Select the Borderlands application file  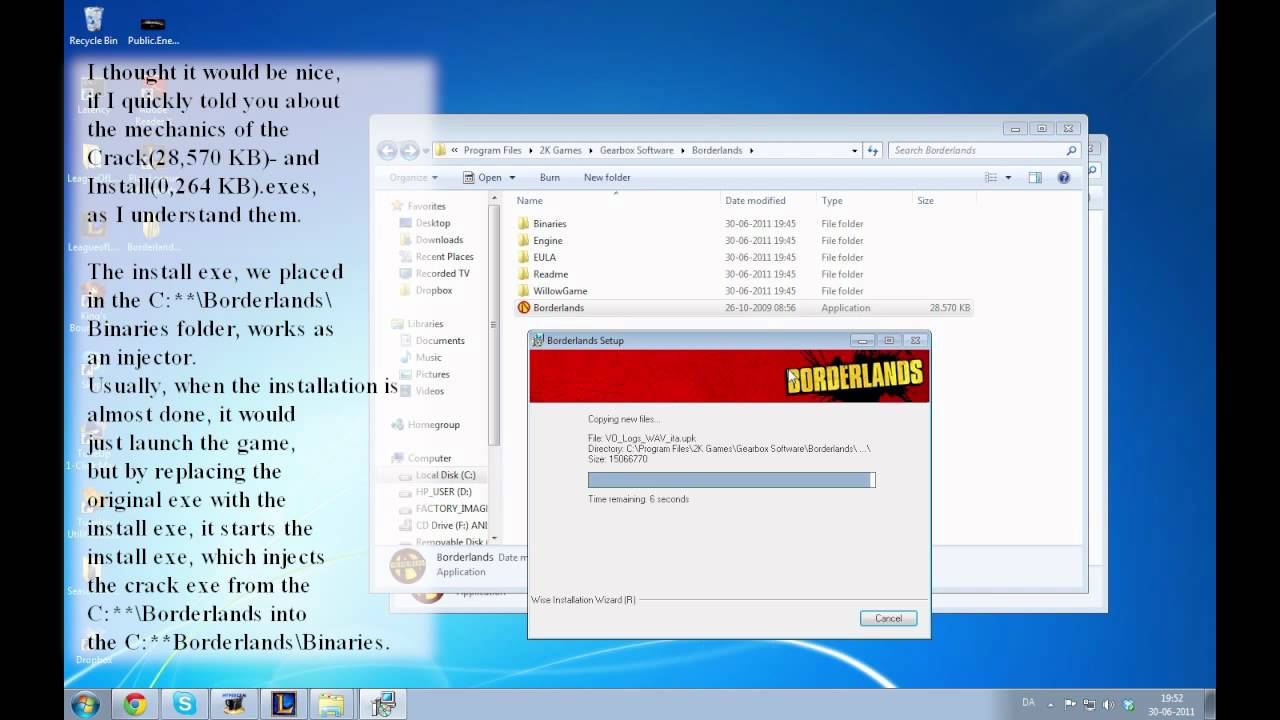(x=744, y=308)
